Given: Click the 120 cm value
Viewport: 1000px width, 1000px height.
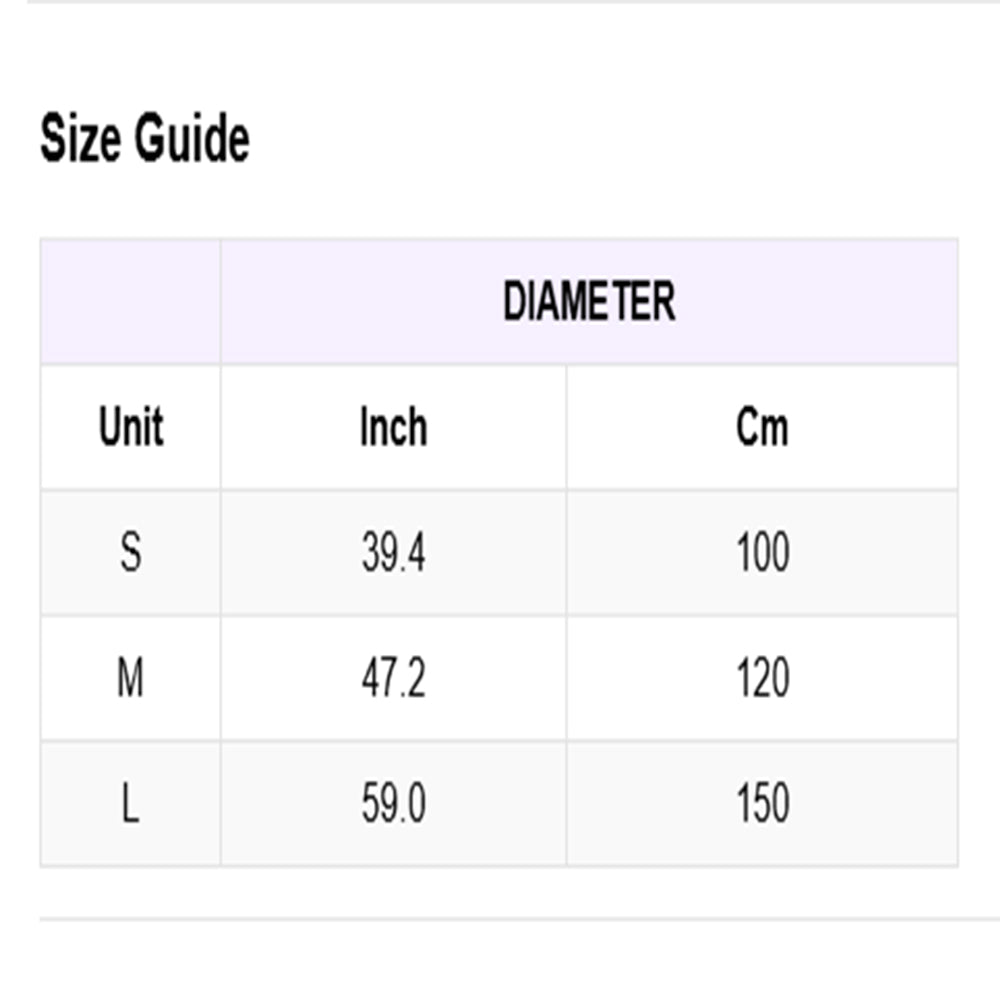Looking at the screenshot, I should pos(762,679).
